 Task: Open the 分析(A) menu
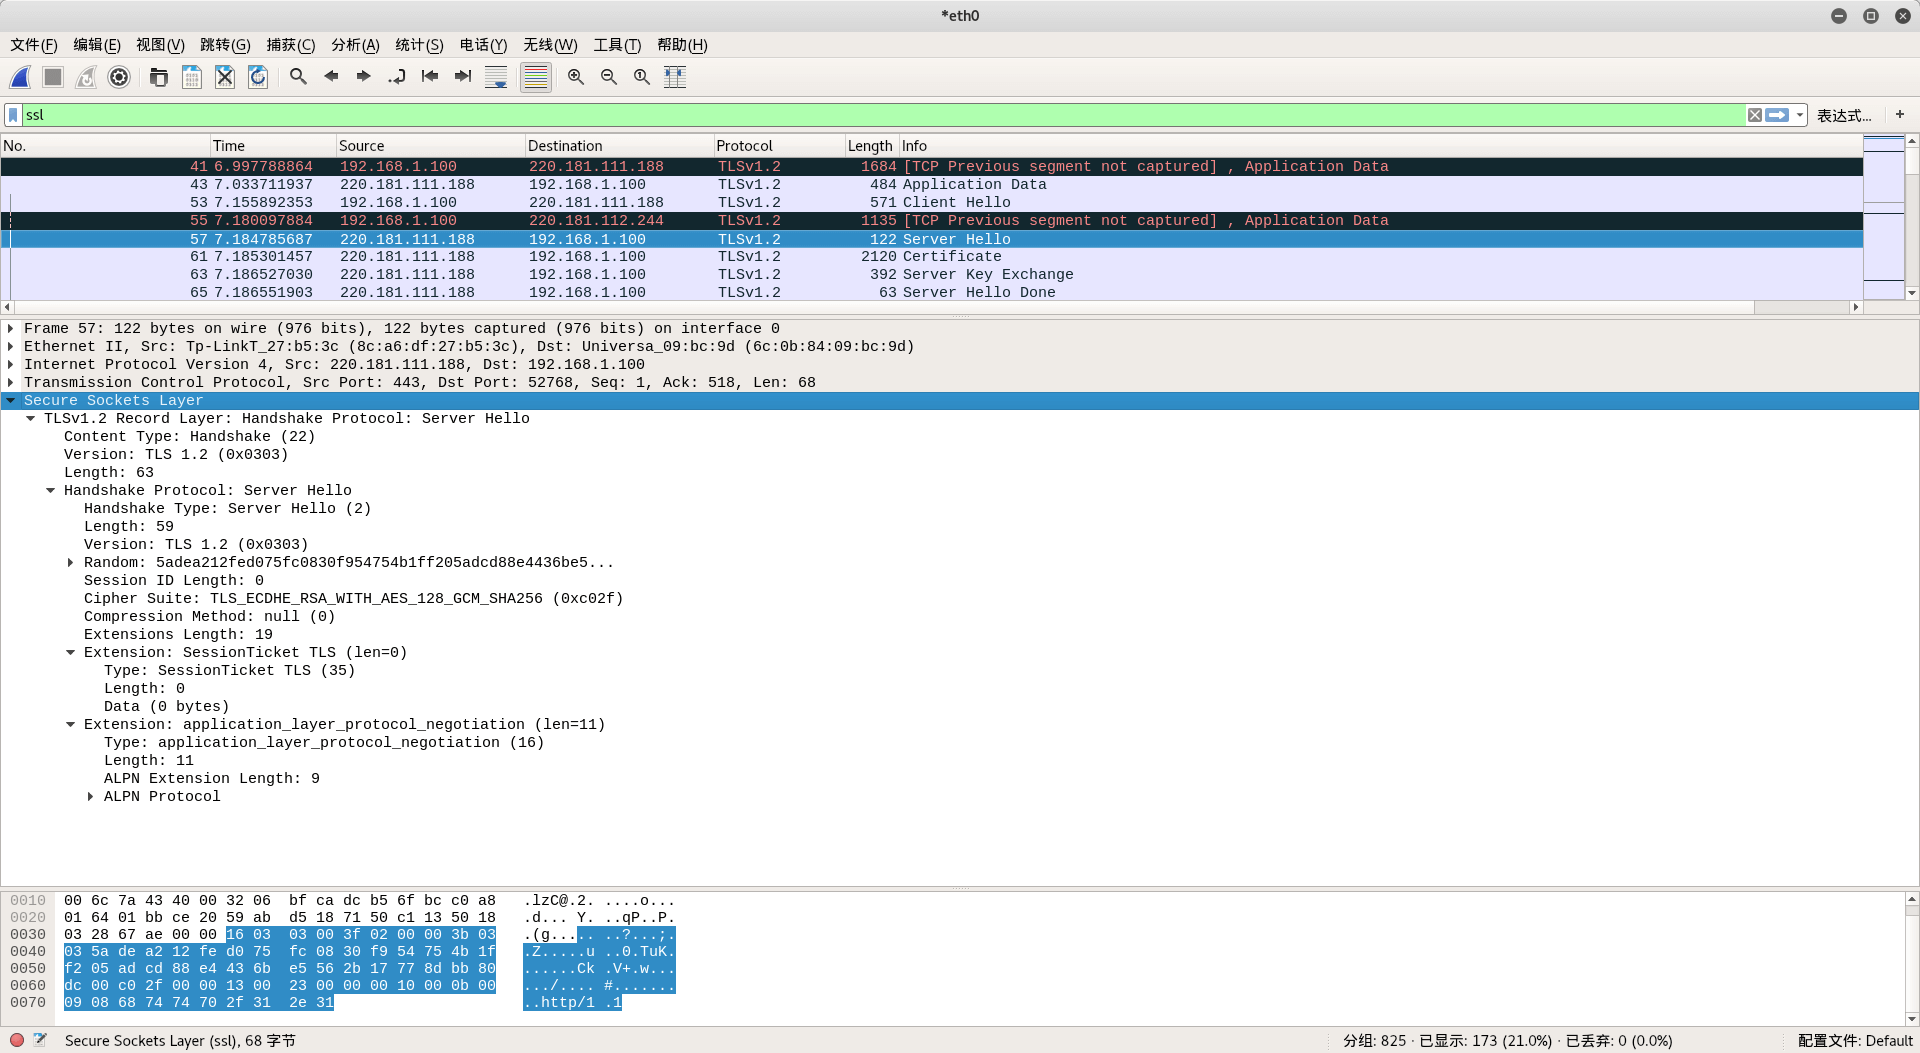pyautogui.click(x=355, y=45)
